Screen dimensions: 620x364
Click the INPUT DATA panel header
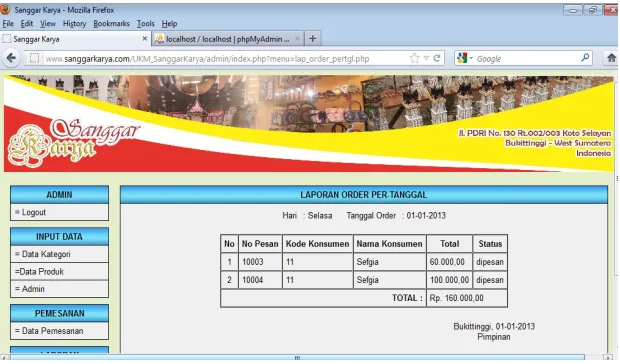pyautogui.click(x=59, y=236)
